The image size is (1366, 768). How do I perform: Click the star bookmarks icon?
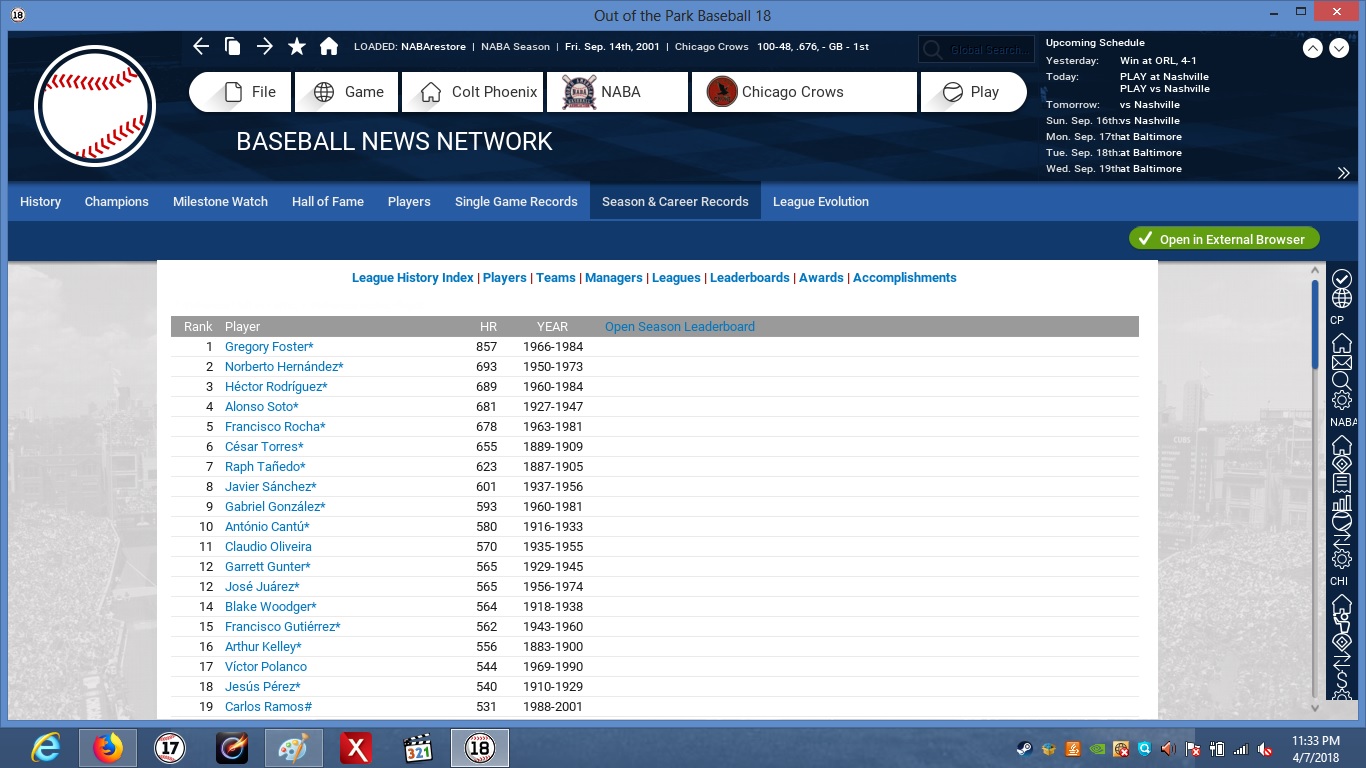click(x=297, y=46)
